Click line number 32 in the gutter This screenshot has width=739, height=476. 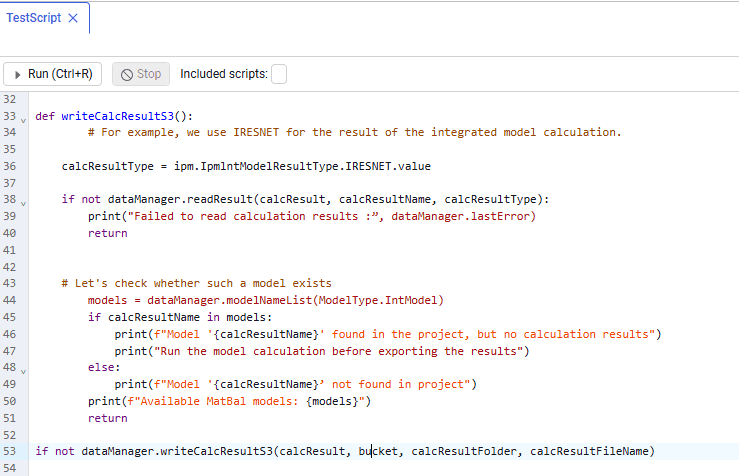tap(9, 99)
